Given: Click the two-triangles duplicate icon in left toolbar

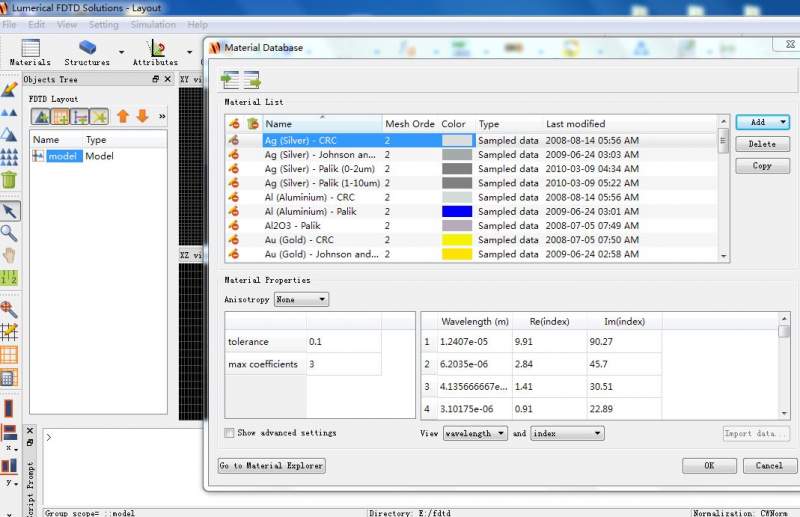Looking at the screenshot, I should click(9, 112).
